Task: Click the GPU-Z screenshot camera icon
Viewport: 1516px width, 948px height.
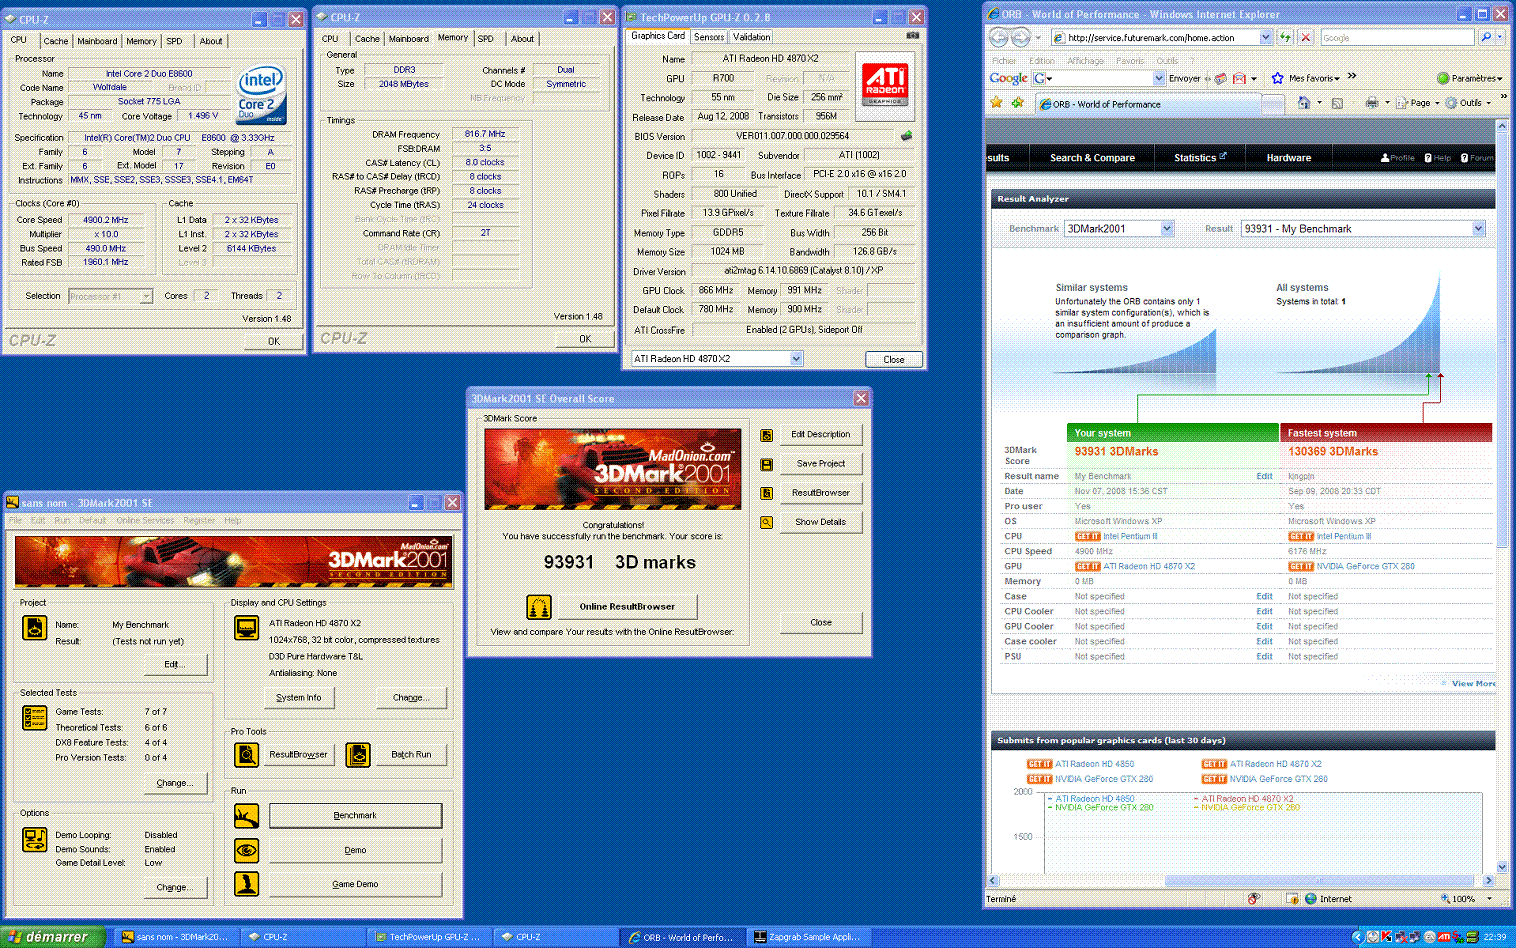Action: (912, 36)
